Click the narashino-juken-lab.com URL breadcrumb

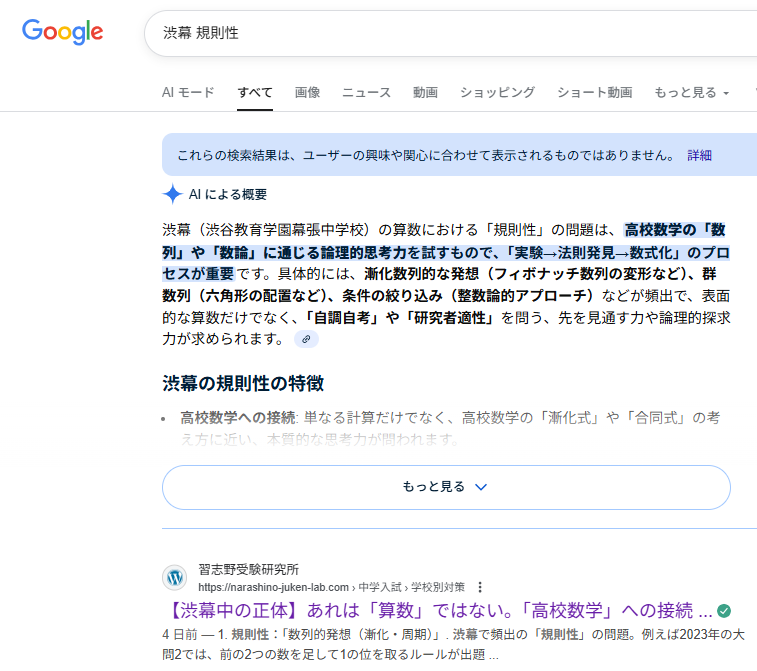click(x=273, y=587)
